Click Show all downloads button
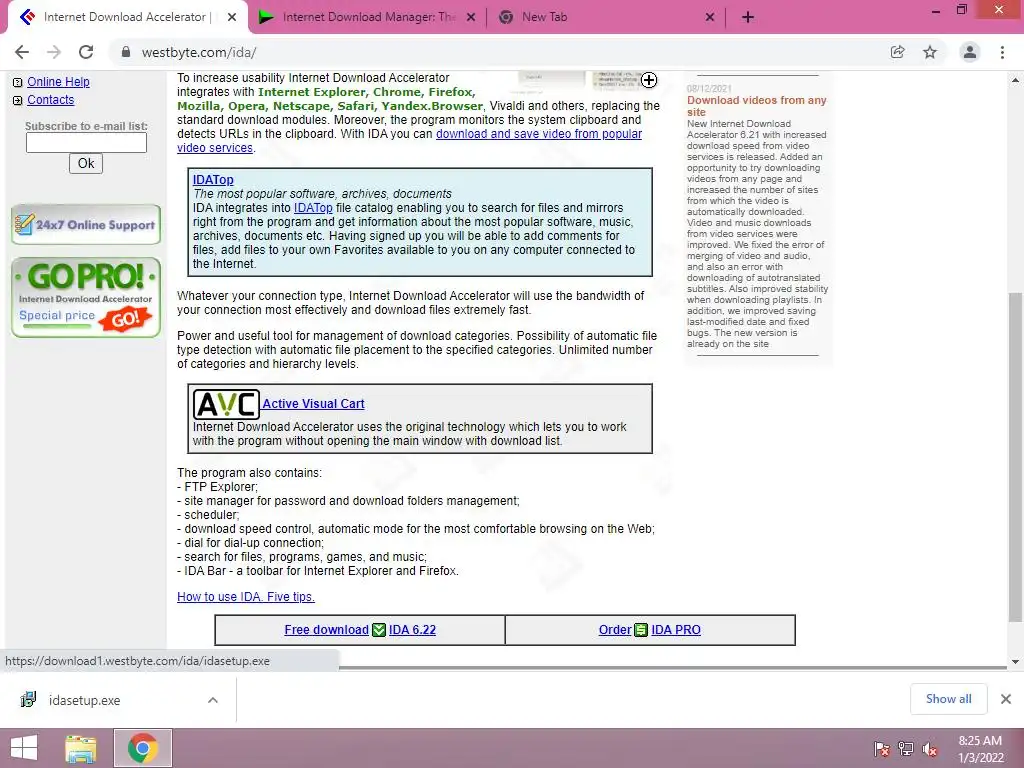The height and width of the screenshot is (768, 1024). 948,699
